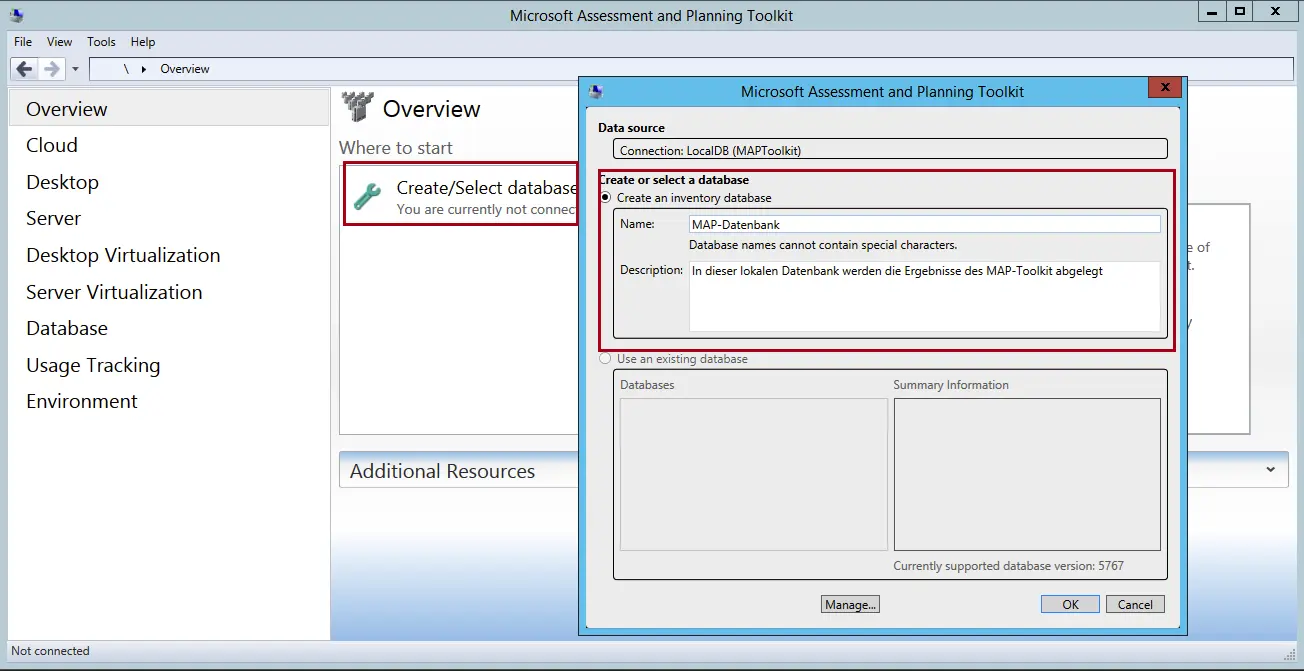The width and height of the screenshot is (1304, 671).
Task: Open the File menu
Action: [23, 42]
